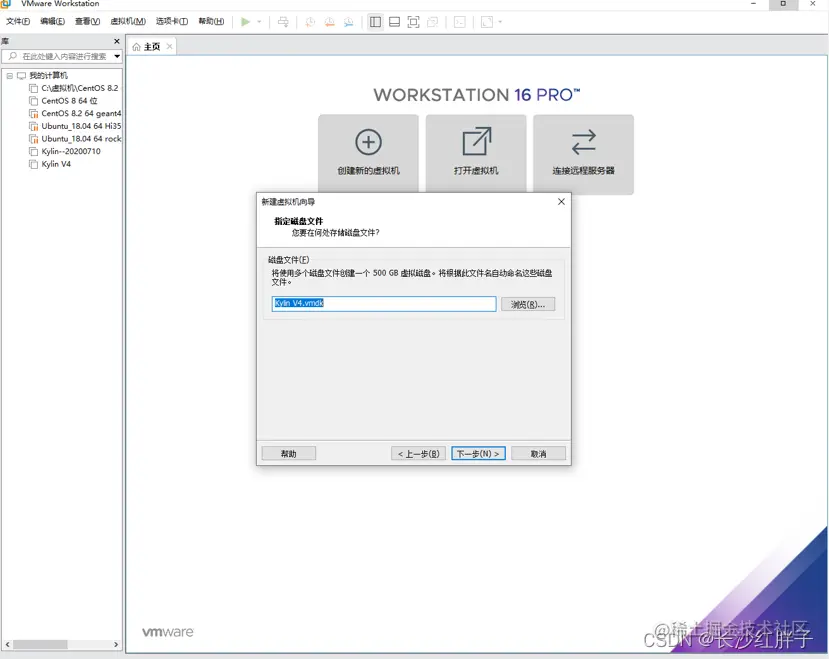This screenshot has height=659, width=829.
Task: Select the Kylin V4 VM in library
Action: (x=56, y=164)
